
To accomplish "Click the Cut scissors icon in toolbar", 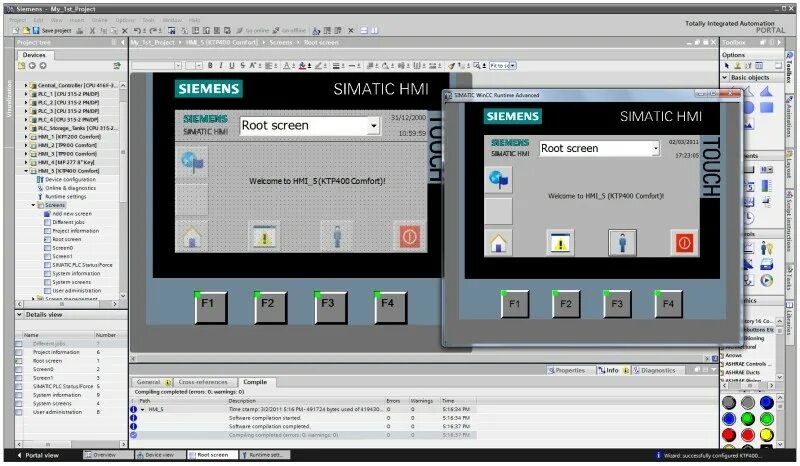I will pos(92,31).
